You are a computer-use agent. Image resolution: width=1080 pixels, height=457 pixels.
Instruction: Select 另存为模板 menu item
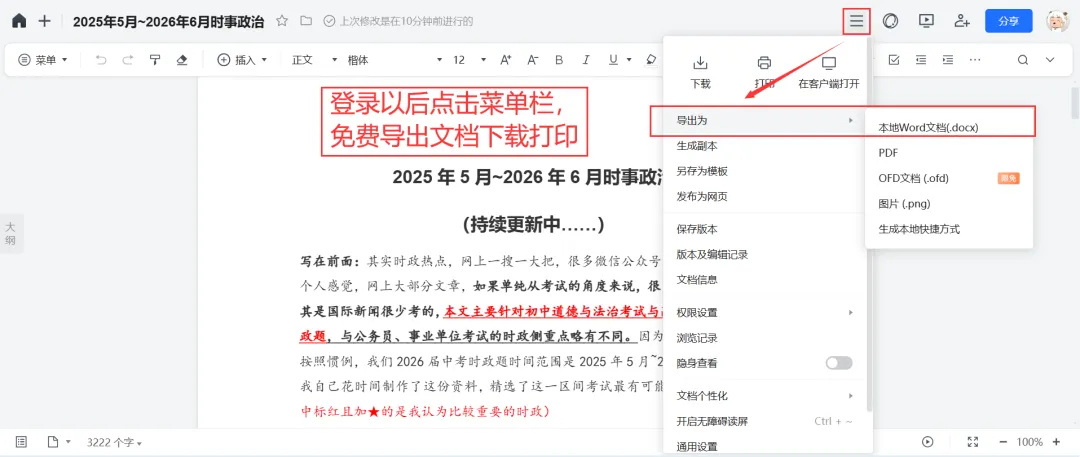(764, 172)
